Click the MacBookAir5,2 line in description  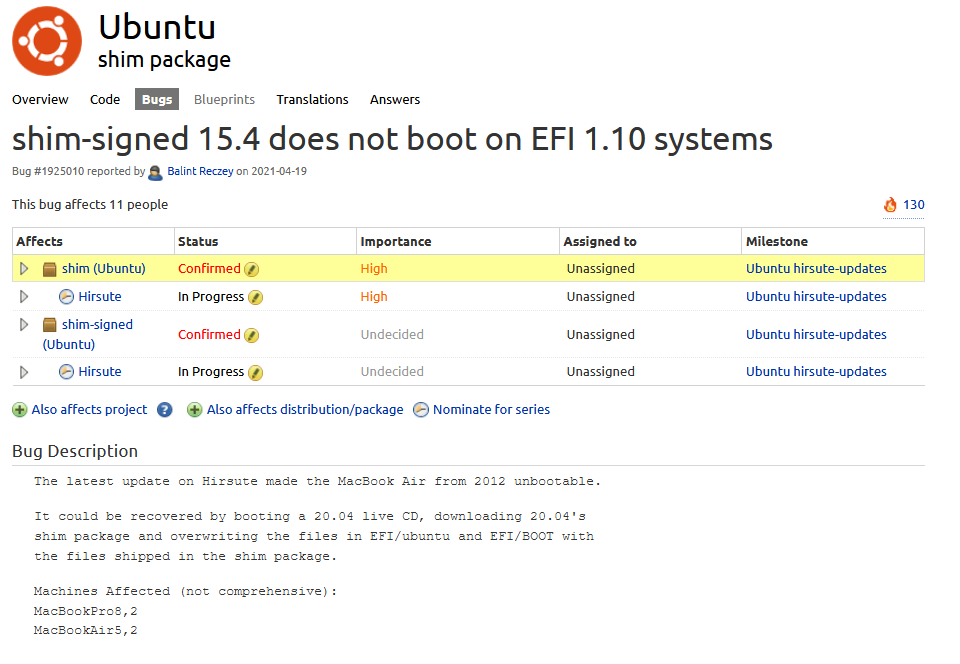pos(86,630)
